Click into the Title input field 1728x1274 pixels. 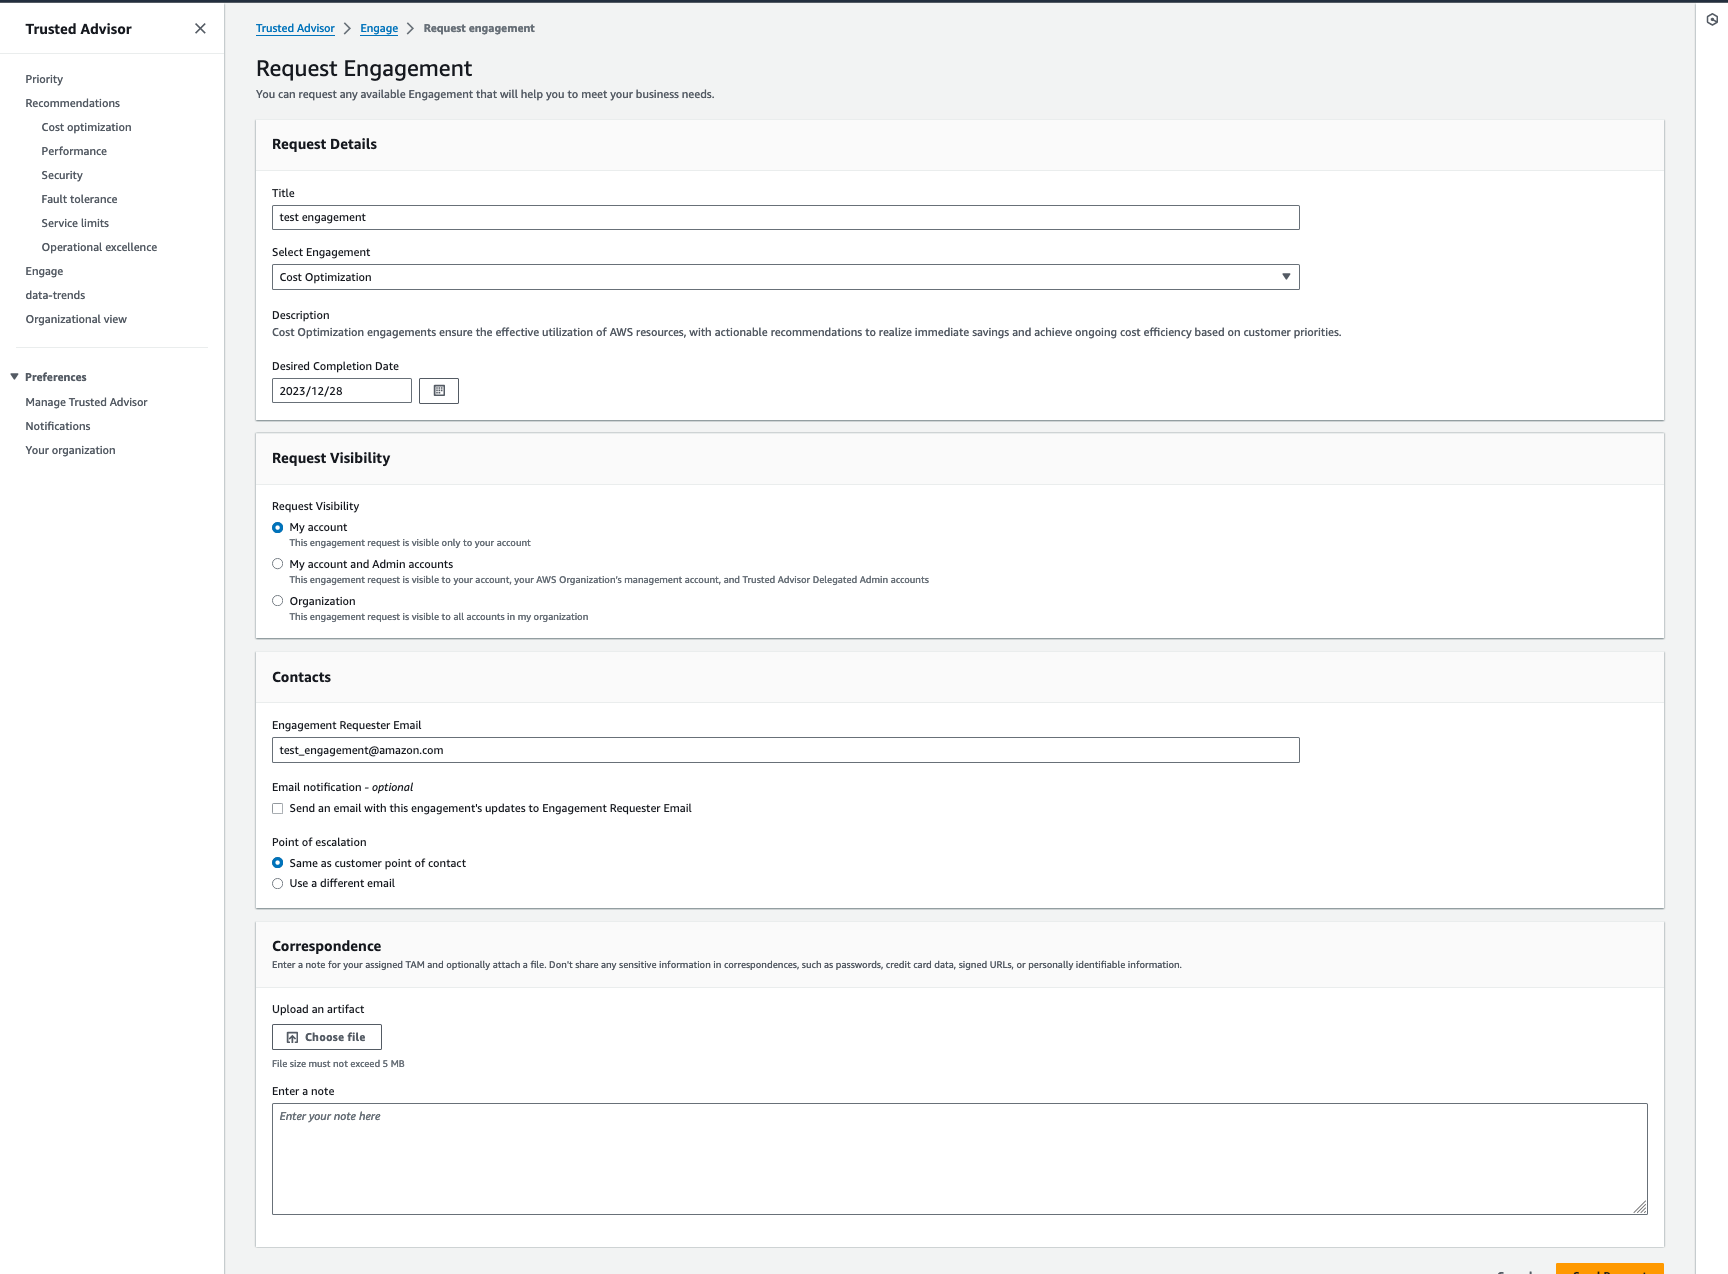coord(785,218)
